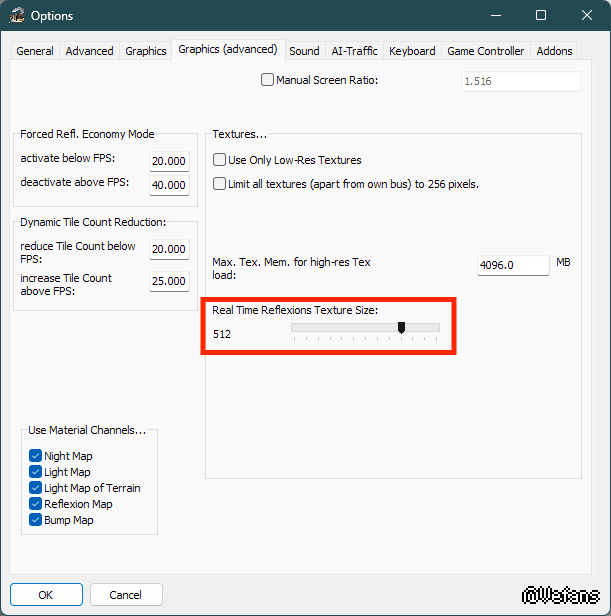Go to the Sound tab

(304, 51)
